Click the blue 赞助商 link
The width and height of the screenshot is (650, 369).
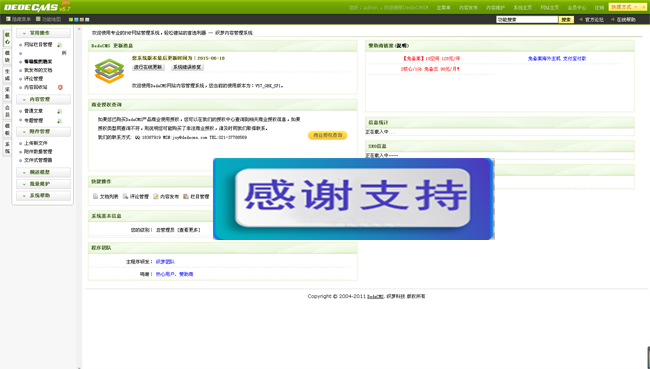pyautogui.click(x=186, y=274)
